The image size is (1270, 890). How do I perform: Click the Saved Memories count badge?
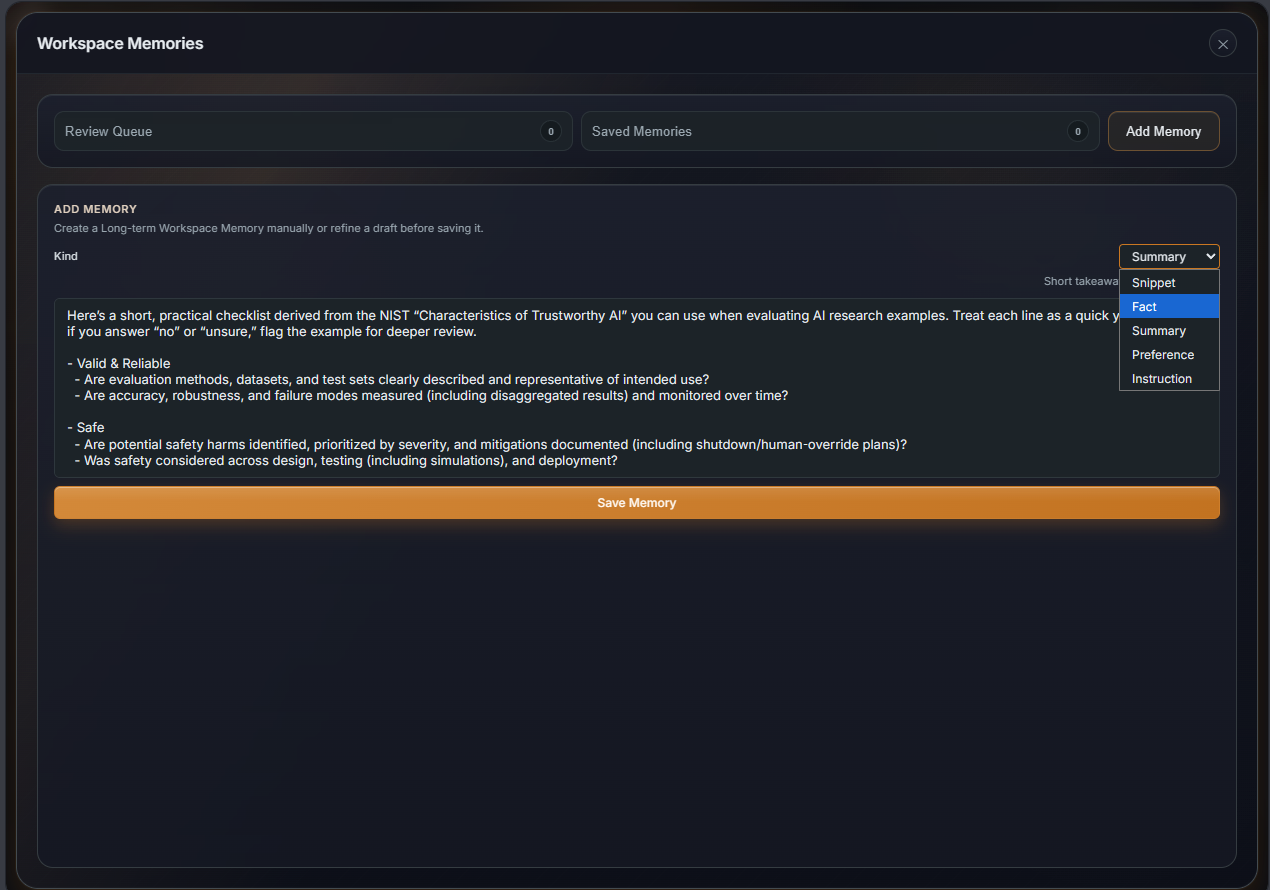pos(1077,131)
